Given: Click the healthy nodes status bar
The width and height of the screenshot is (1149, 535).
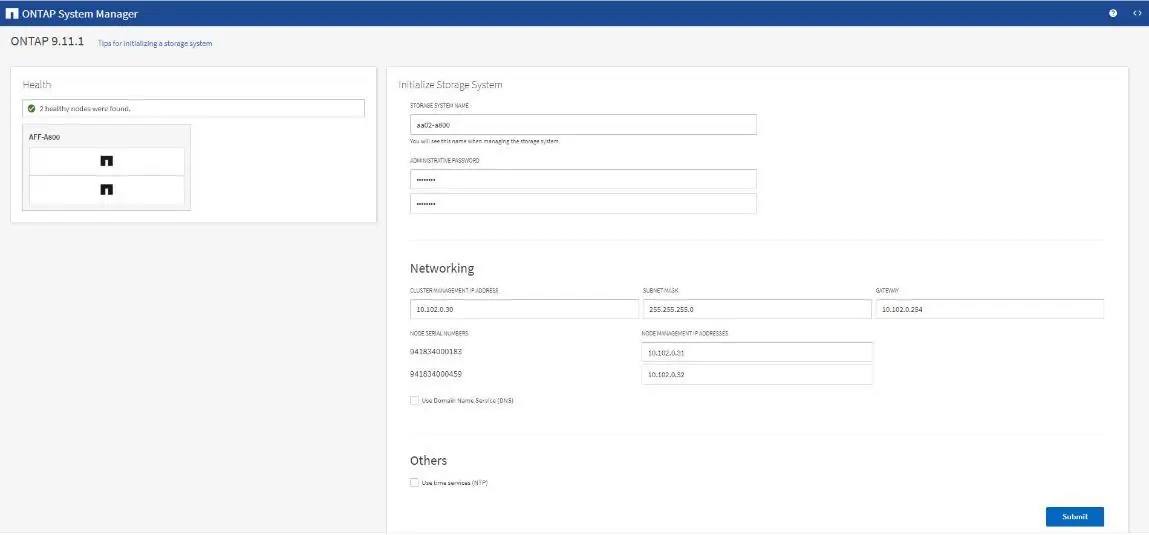Looking at the screenshot, I should (193, 108).
